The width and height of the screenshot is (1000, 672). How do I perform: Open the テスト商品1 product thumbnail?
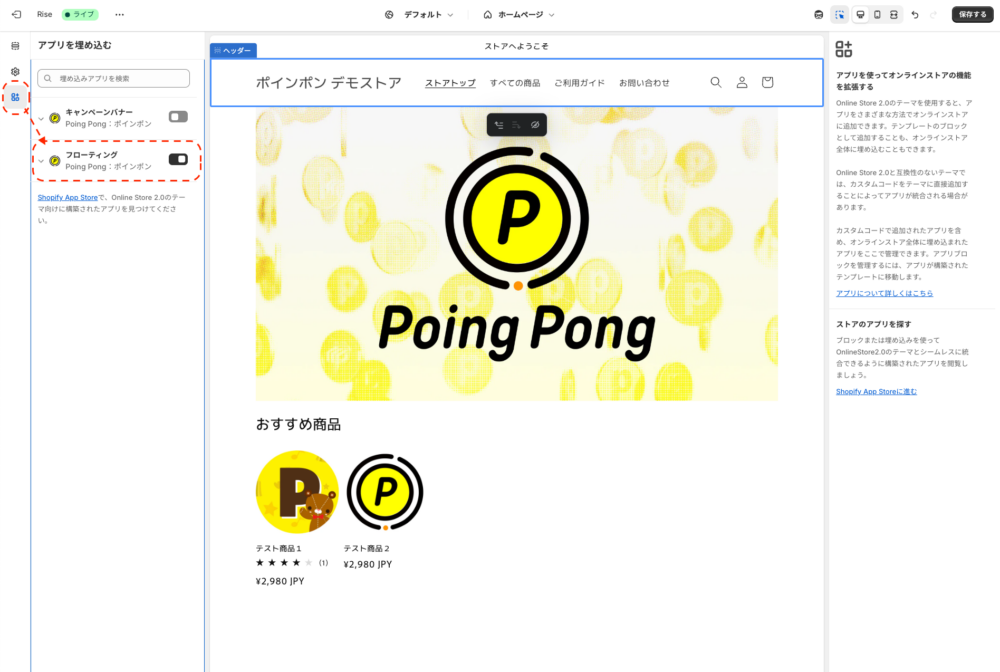coord(297,492)
